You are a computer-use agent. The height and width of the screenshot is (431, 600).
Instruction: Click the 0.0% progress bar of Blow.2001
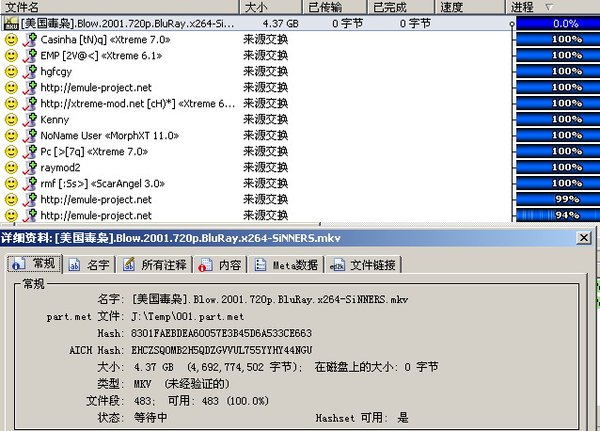coord(558,24)
